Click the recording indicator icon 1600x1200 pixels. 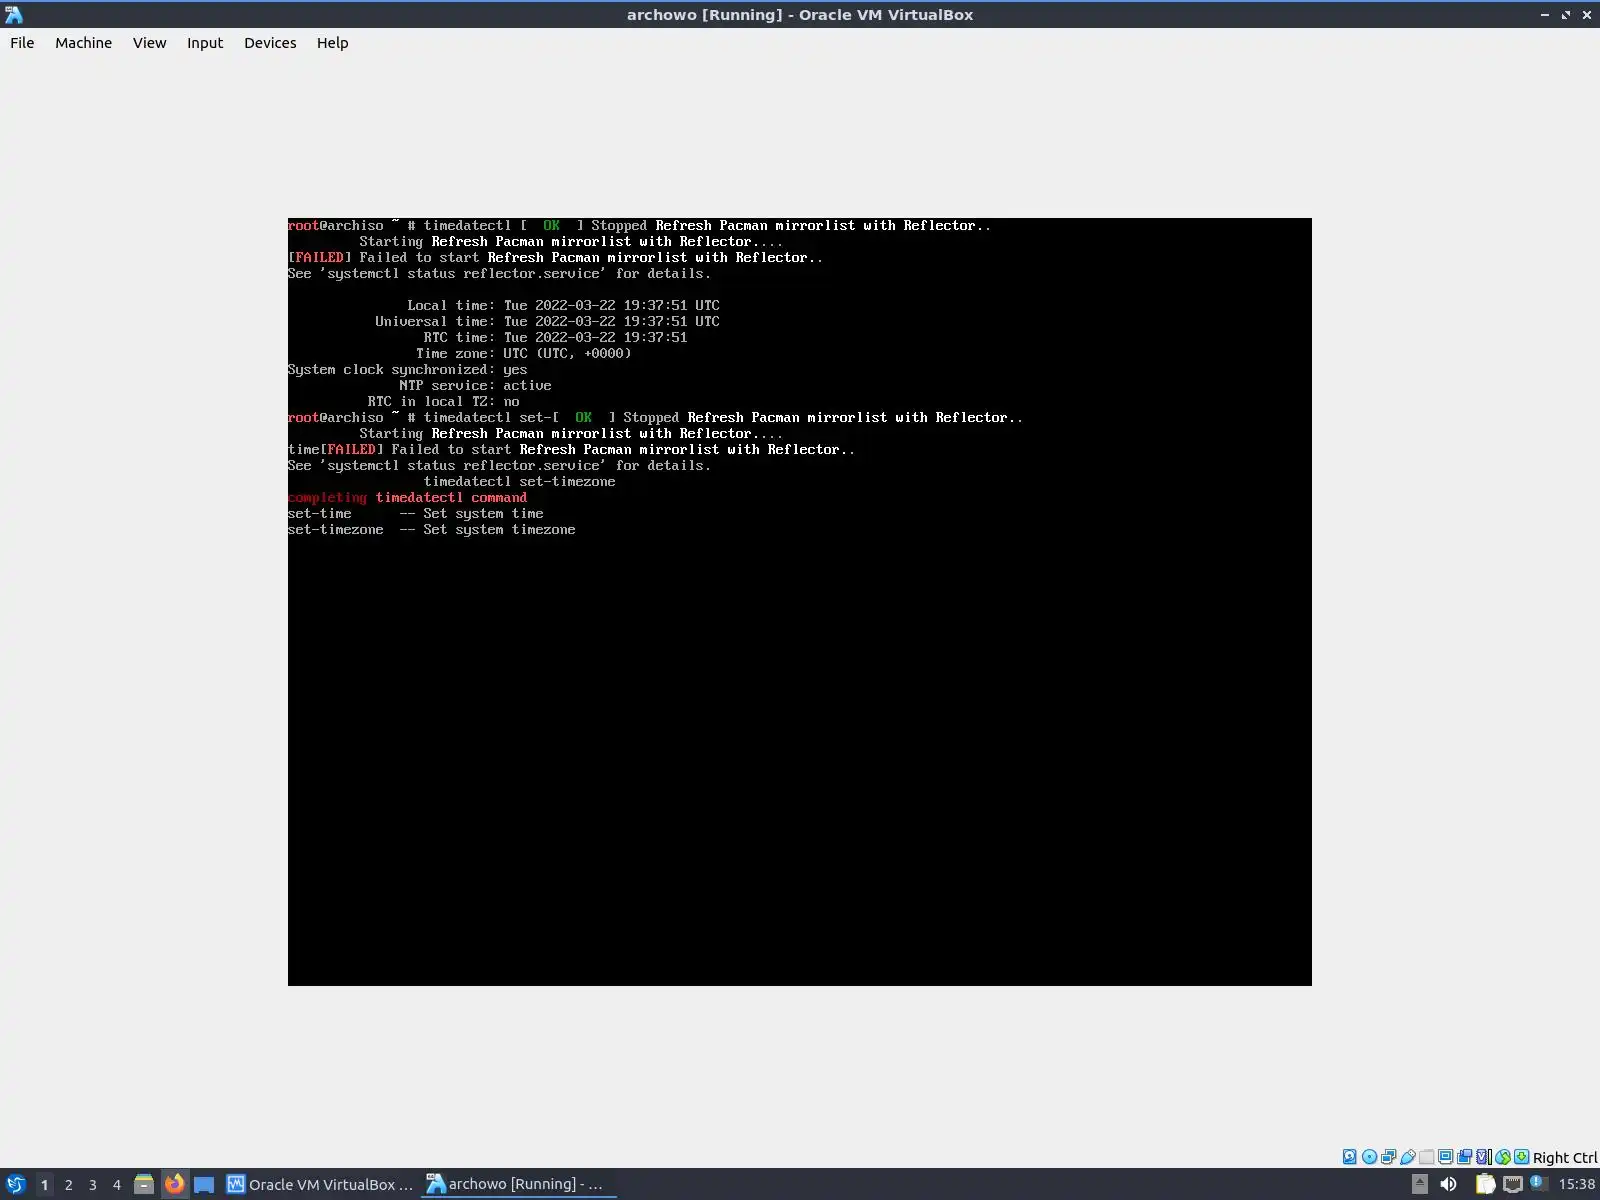(1464, 1157)
